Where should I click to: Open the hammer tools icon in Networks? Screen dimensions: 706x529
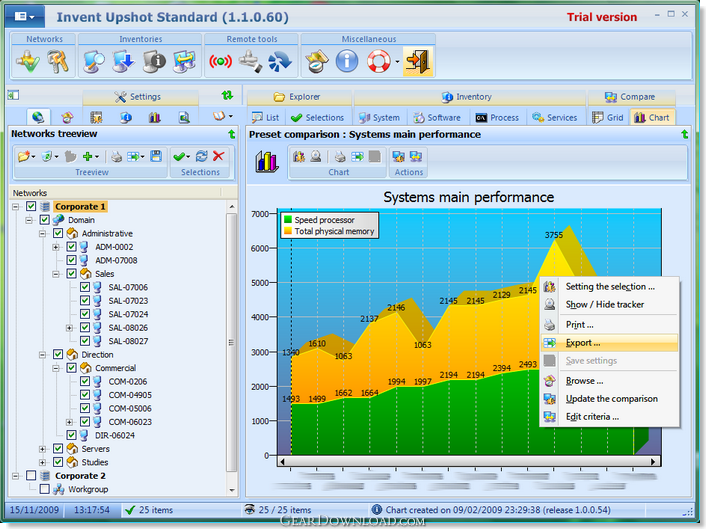[x=59, y=61]
